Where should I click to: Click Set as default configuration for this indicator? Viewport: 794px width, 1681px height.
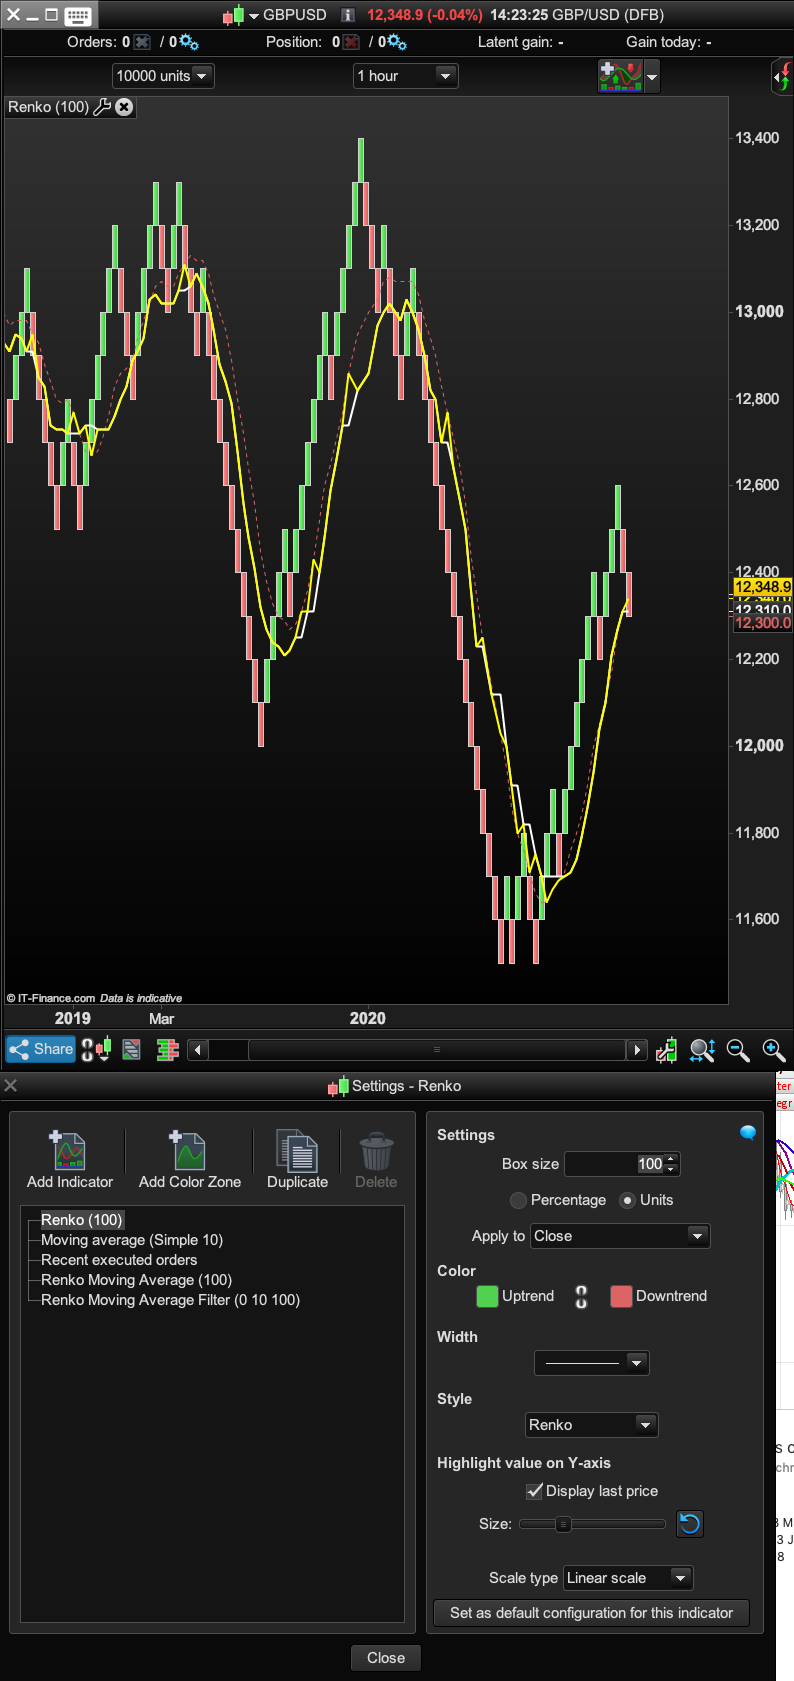pyautogui.click(x=592, y=1613)
